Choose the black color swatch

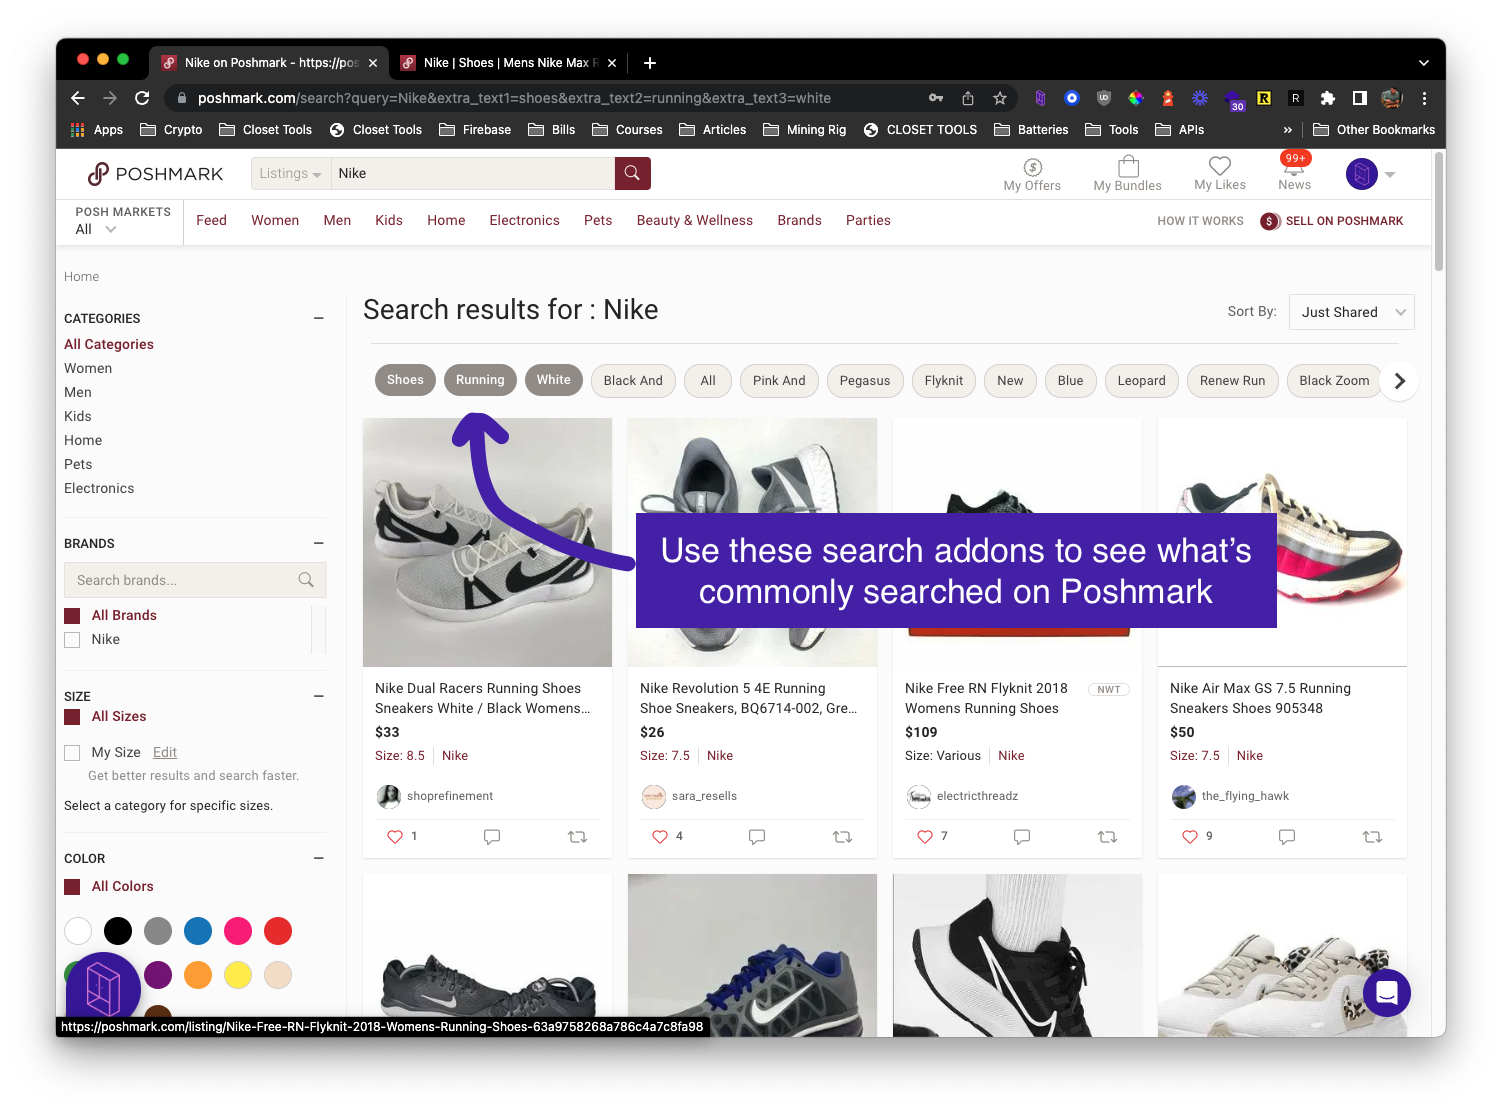[x=118, y=931]
